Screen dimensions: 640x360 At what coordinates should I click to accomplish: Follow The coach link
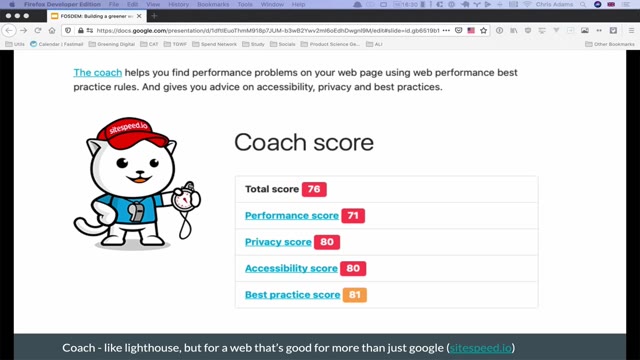click(x=98, y=73)
